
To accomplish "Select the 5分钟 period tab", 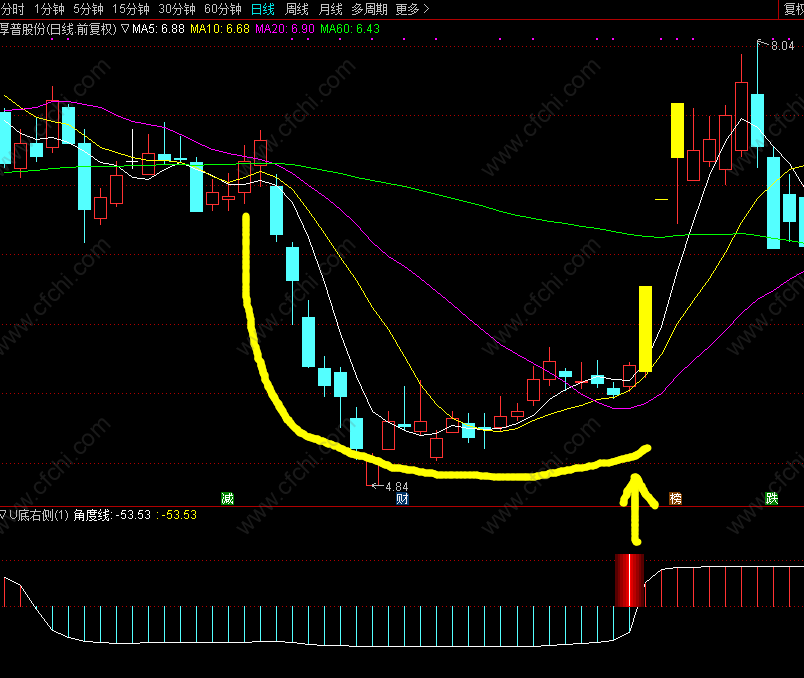I will (88, 9).
